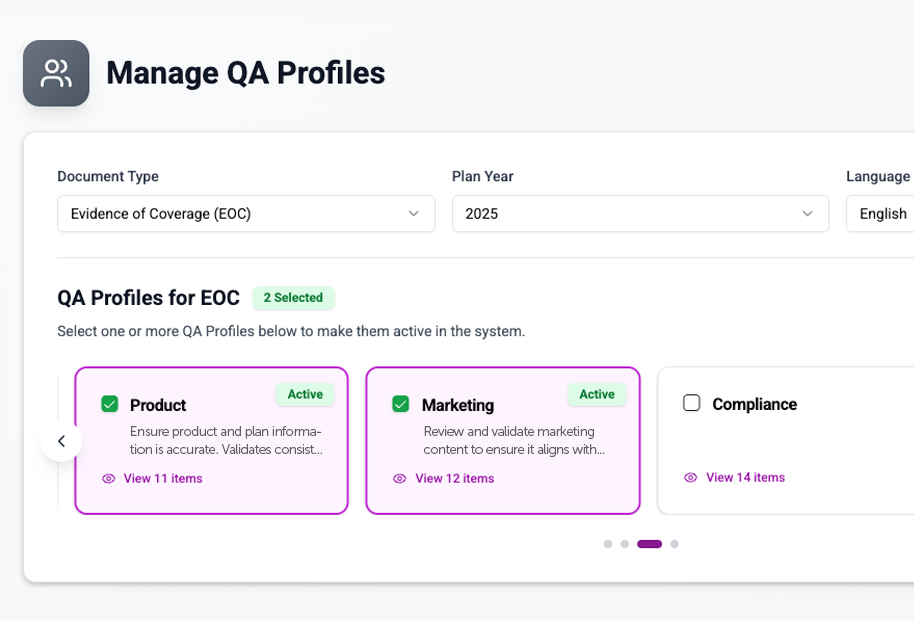The width and height of the screenshot is (914, 620).
Task: Check the Compliance QA profile checkbox
Action: [690, 403]
